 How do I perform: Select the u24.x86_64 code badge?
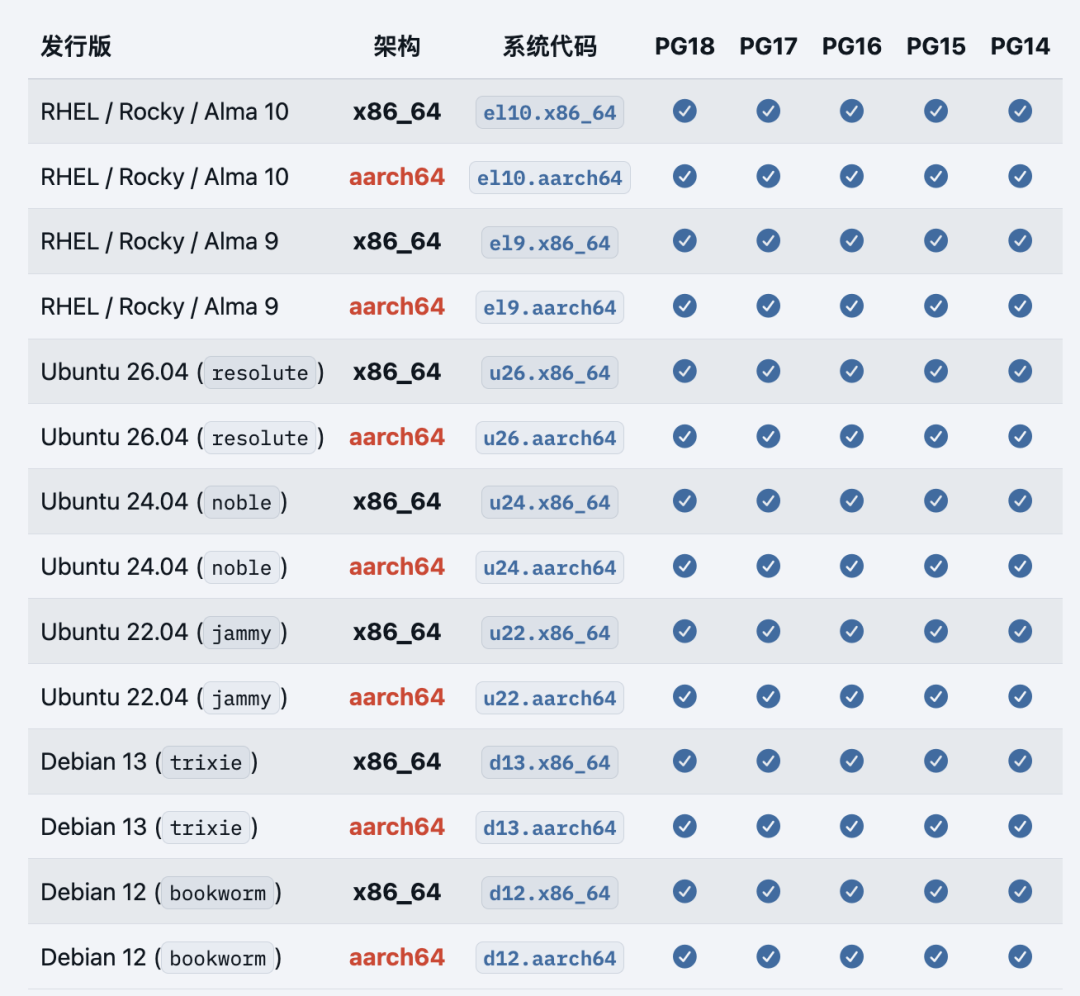[x=550, y=502]
